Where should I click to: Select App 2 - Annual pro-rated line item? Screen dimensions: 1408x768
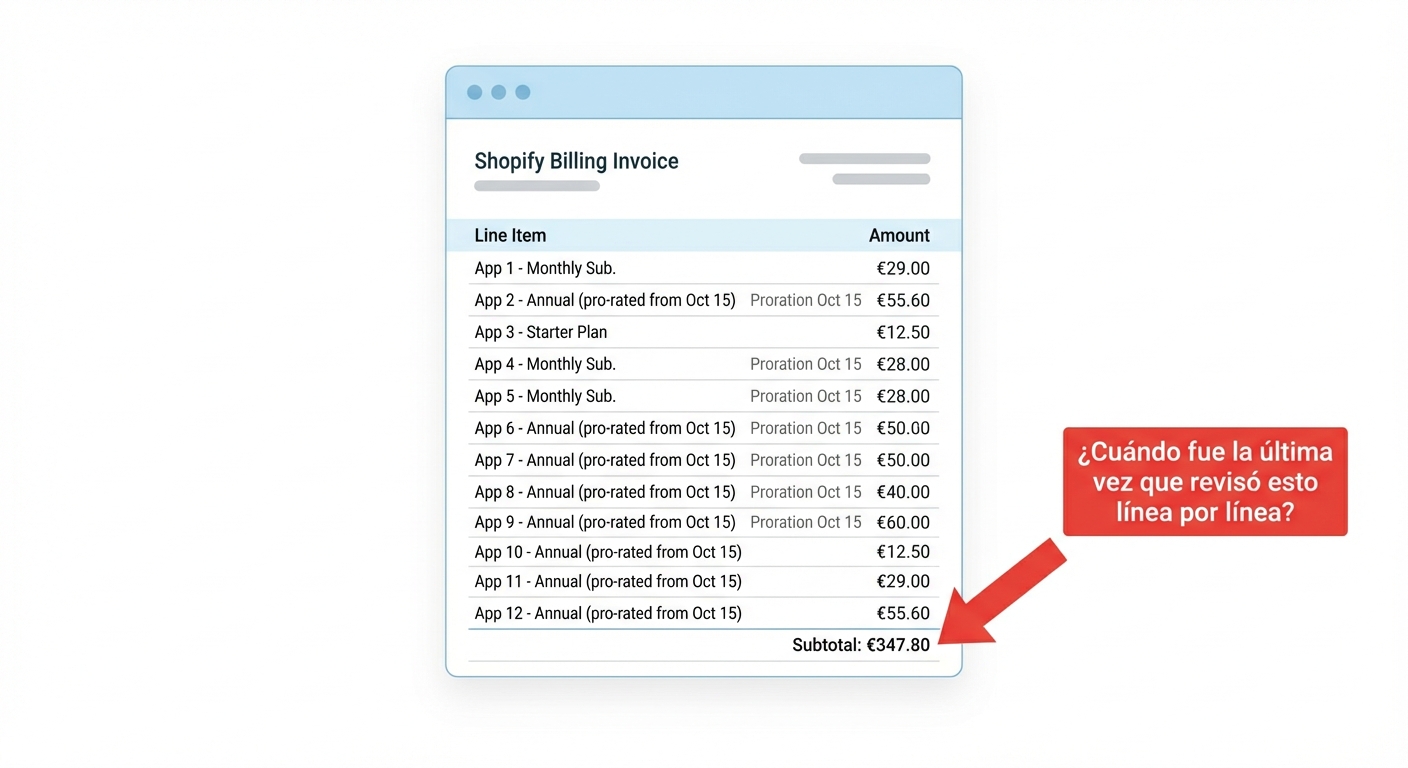(703, 300)
